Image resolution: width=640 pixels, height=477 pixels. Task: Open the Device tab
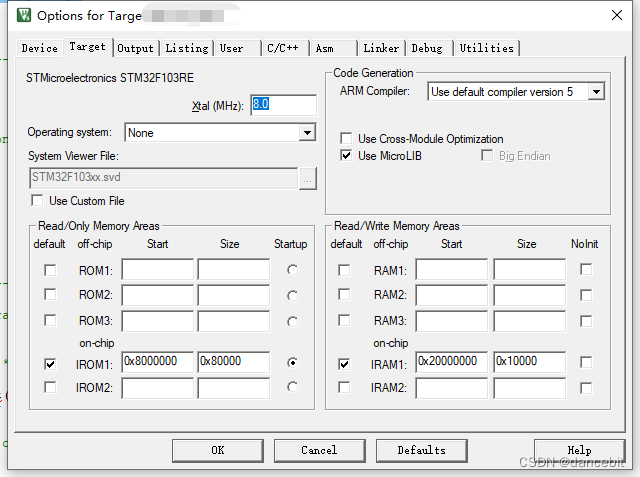click(x=40, y=48)
